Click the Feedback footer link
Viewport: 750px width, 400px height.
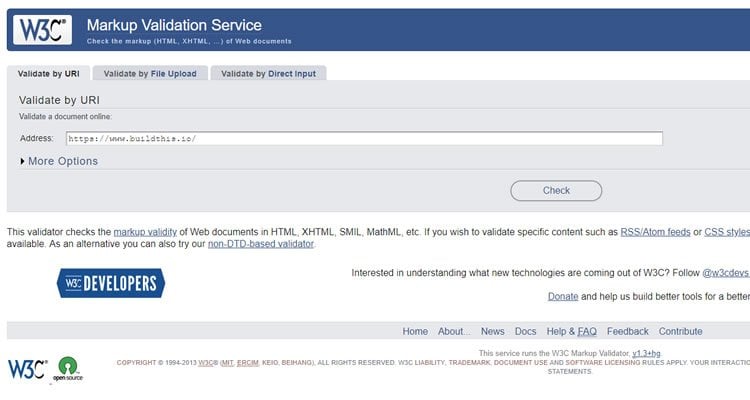coord(627,331)
